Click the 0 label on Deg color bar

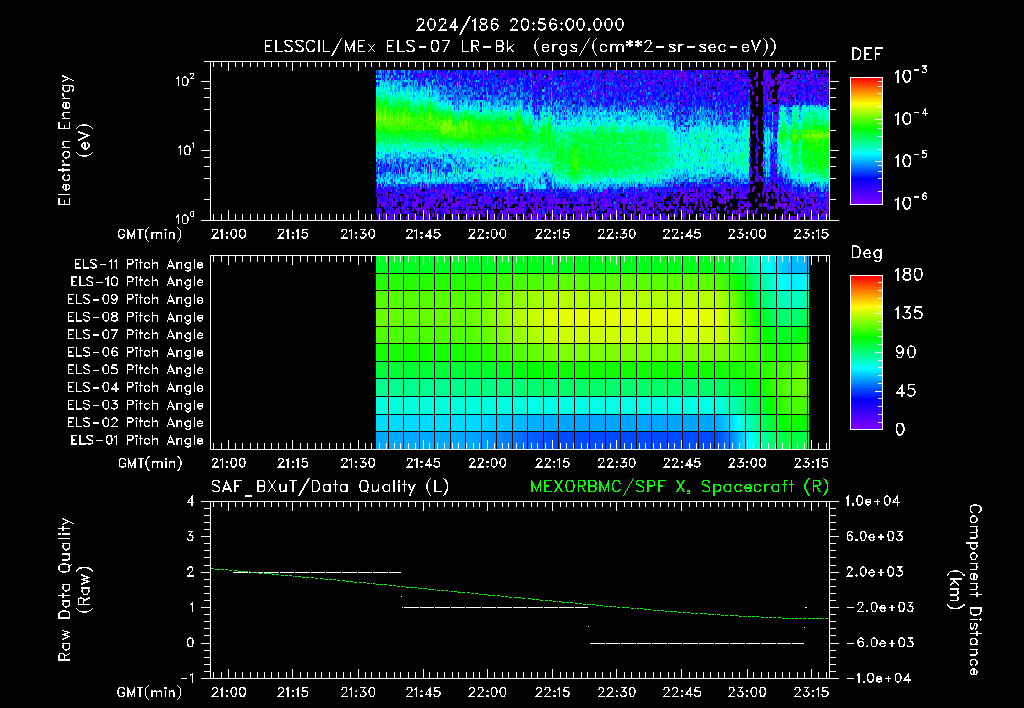(x=900, y=429)
